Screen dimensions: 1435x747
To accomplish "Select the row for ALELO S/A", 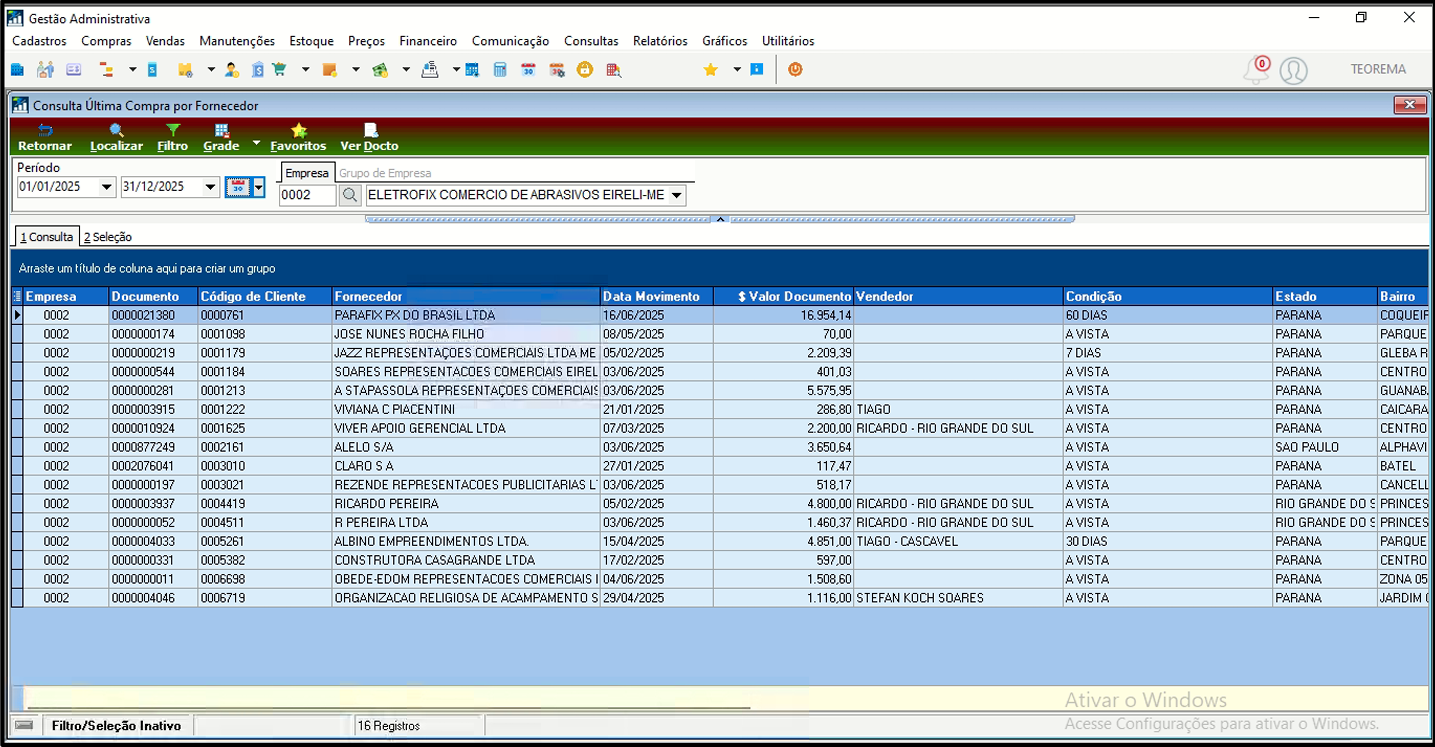I will coord(719,447).
